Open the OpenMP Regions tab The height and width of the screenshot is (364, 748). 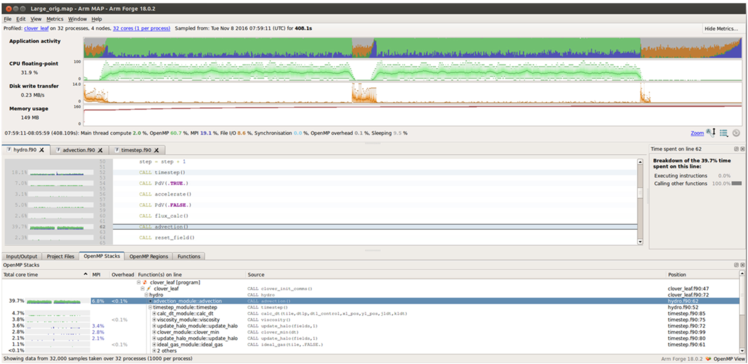click(x=149, y=256)
